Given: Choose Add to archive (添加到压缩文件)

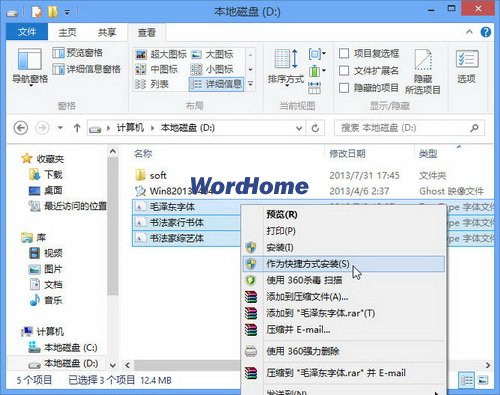Looking at the screenshot, I should pos(344,296).
